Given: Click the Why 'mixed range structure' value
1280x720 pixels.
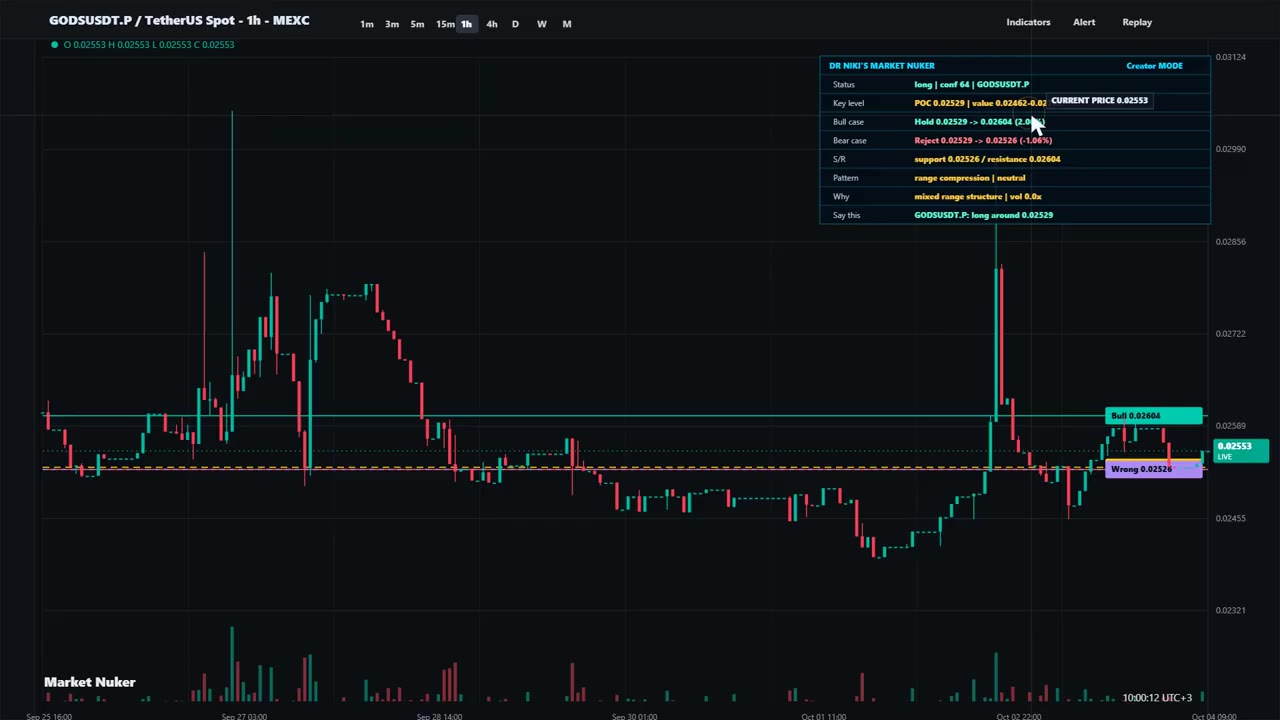Looking at the screenshot, I should [977, 196].
